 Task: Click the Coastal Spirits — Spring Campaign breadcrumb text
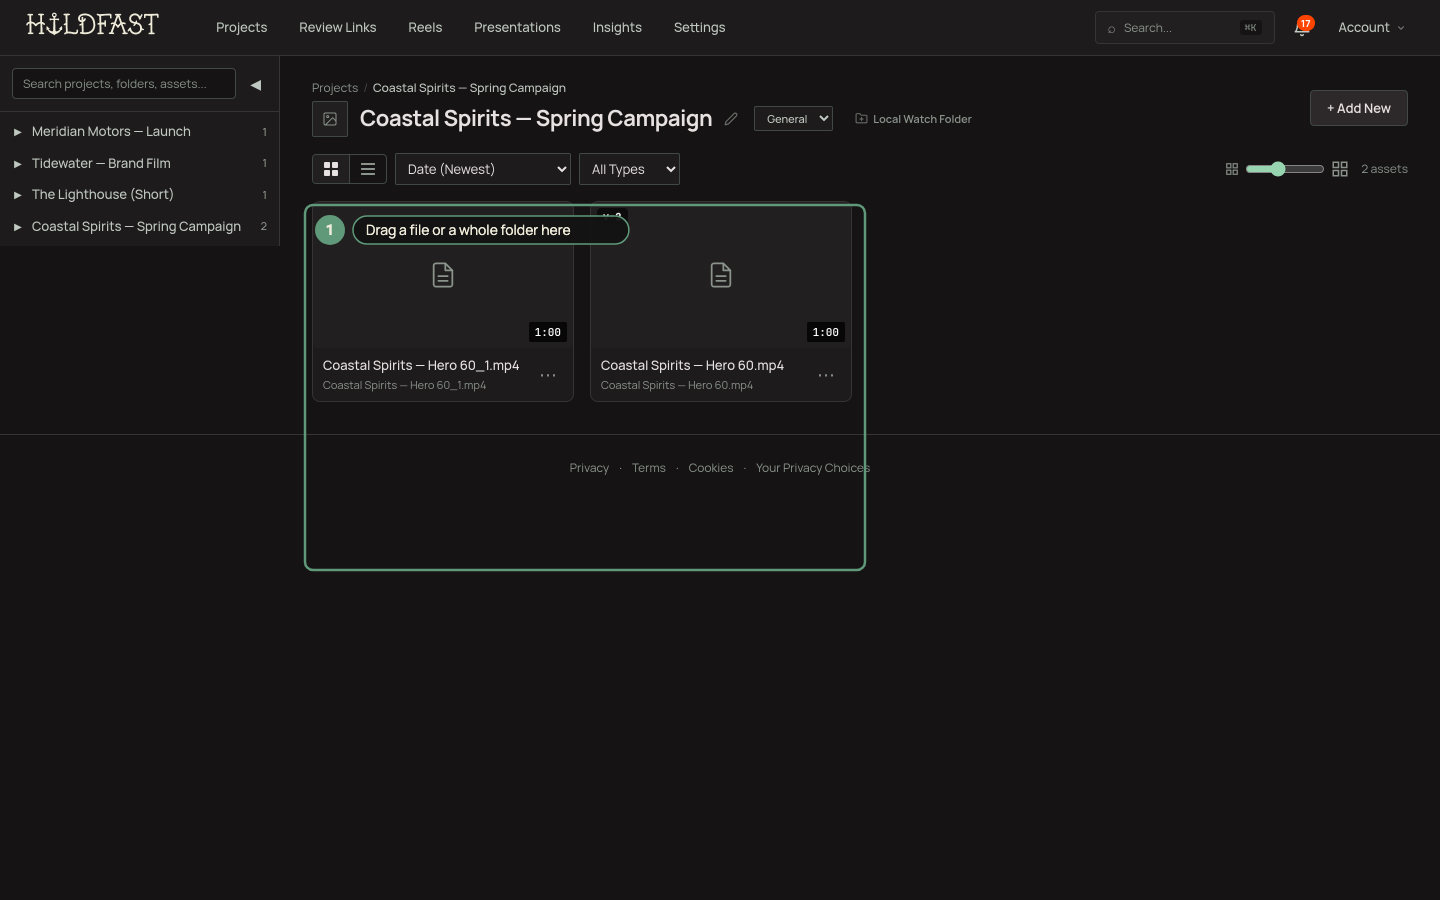(x=469, y=88)
